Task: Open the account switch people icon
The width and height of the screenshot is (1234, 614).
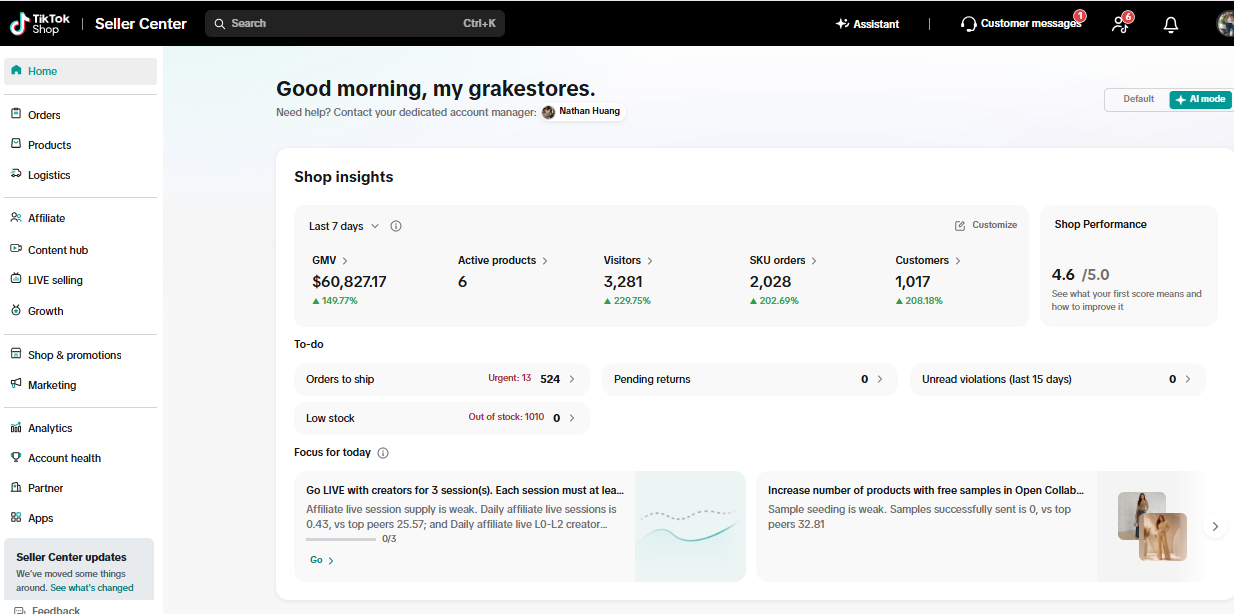Action: click(1120, 24)
